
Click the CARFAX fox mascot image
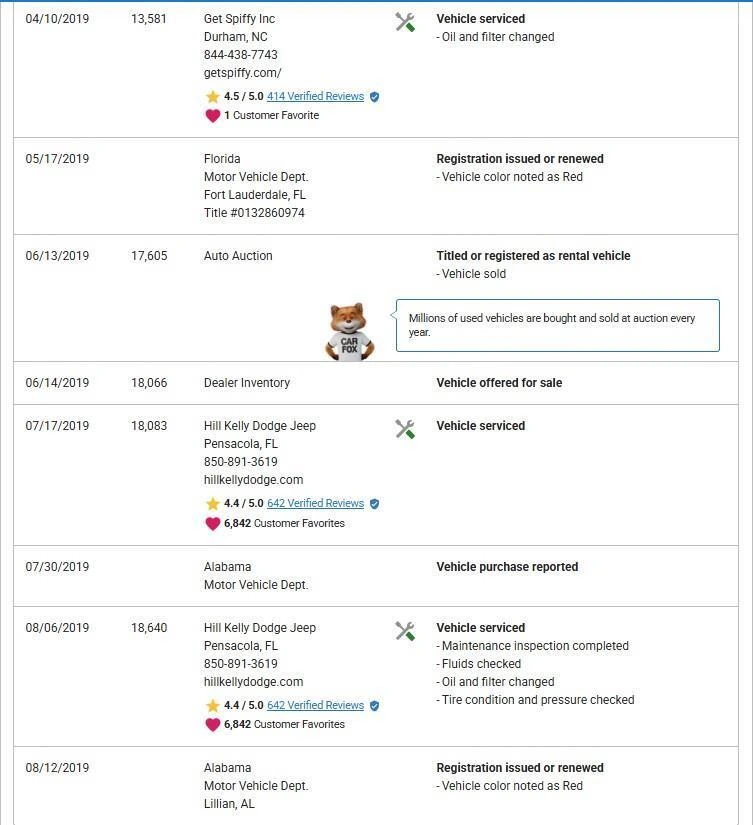[349, 332]
